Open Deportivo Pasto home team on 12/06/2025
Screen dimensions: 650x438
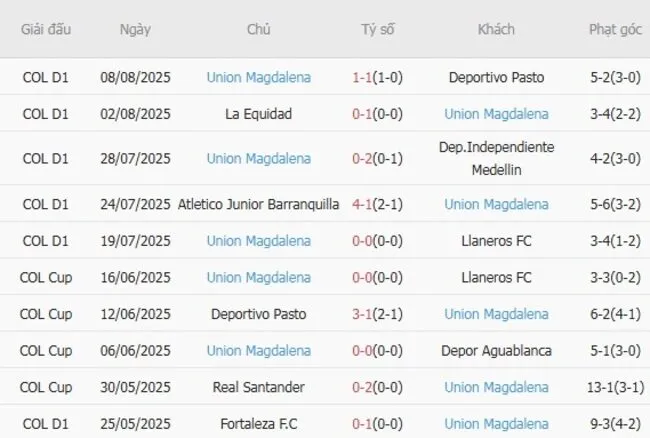[258, 314]
